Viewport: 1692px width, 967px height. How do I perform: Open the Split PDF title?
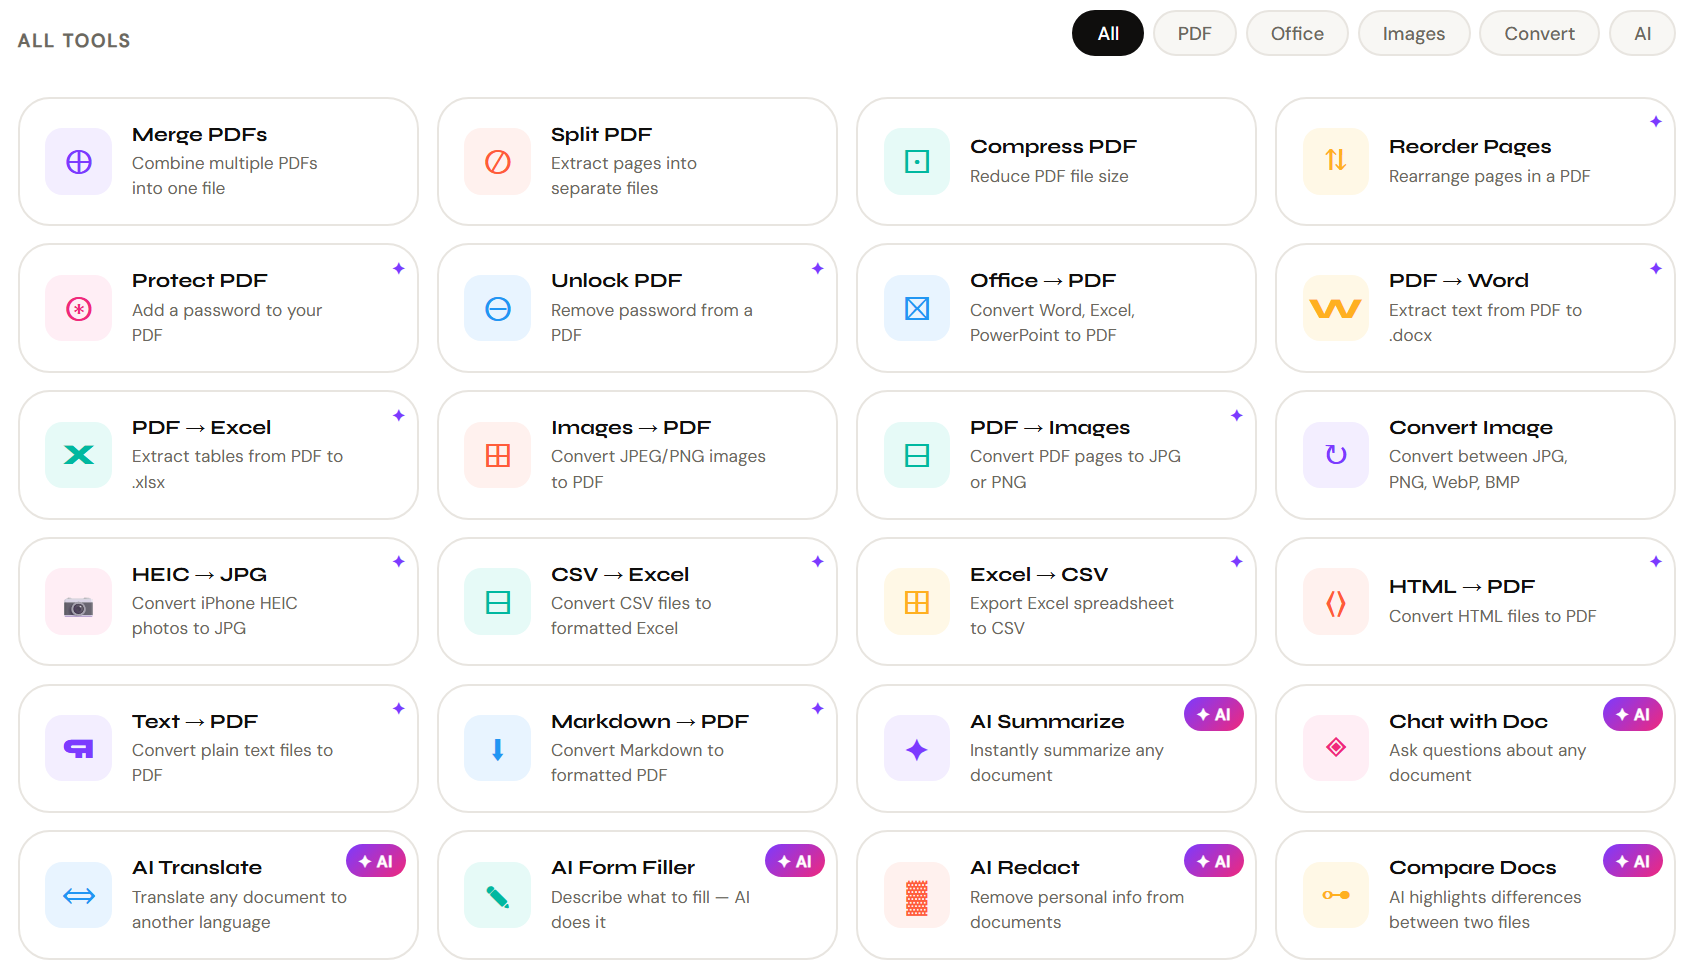tap(601, 134)
